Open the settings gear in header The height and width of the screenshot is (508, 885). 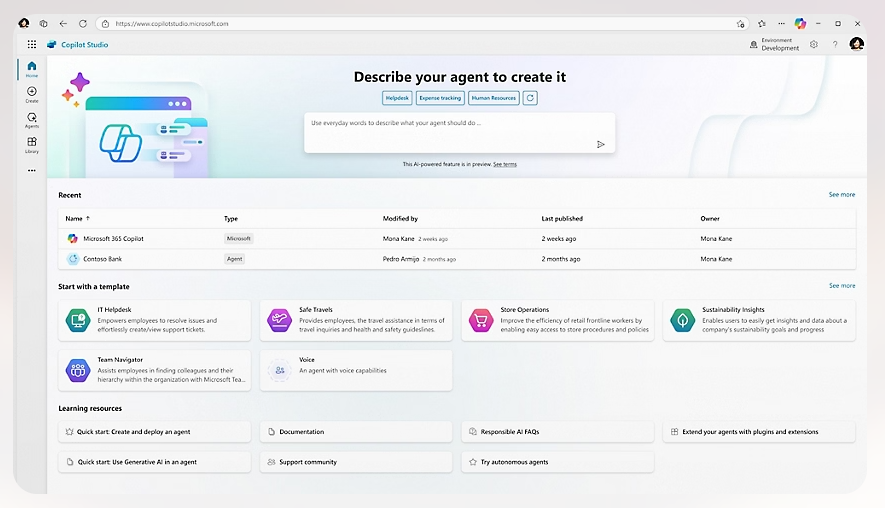813,44
